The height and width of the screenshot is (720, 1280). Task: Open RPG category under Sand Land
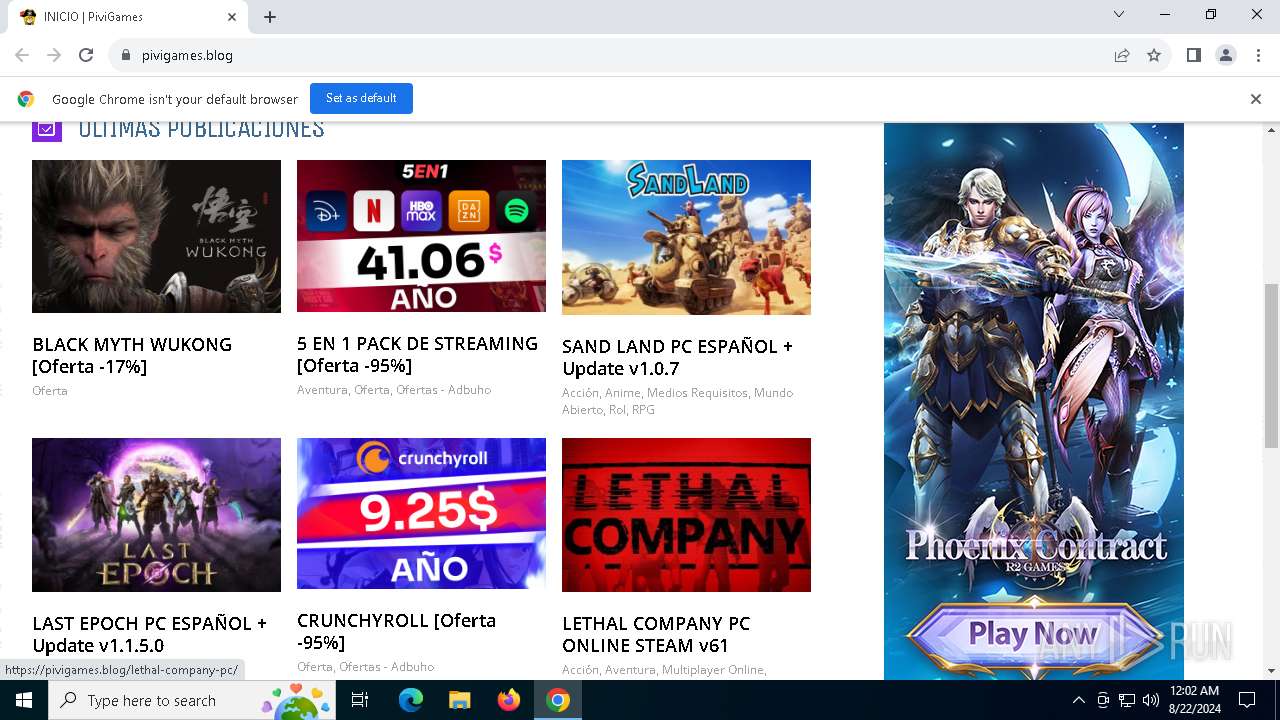(643, 410)
